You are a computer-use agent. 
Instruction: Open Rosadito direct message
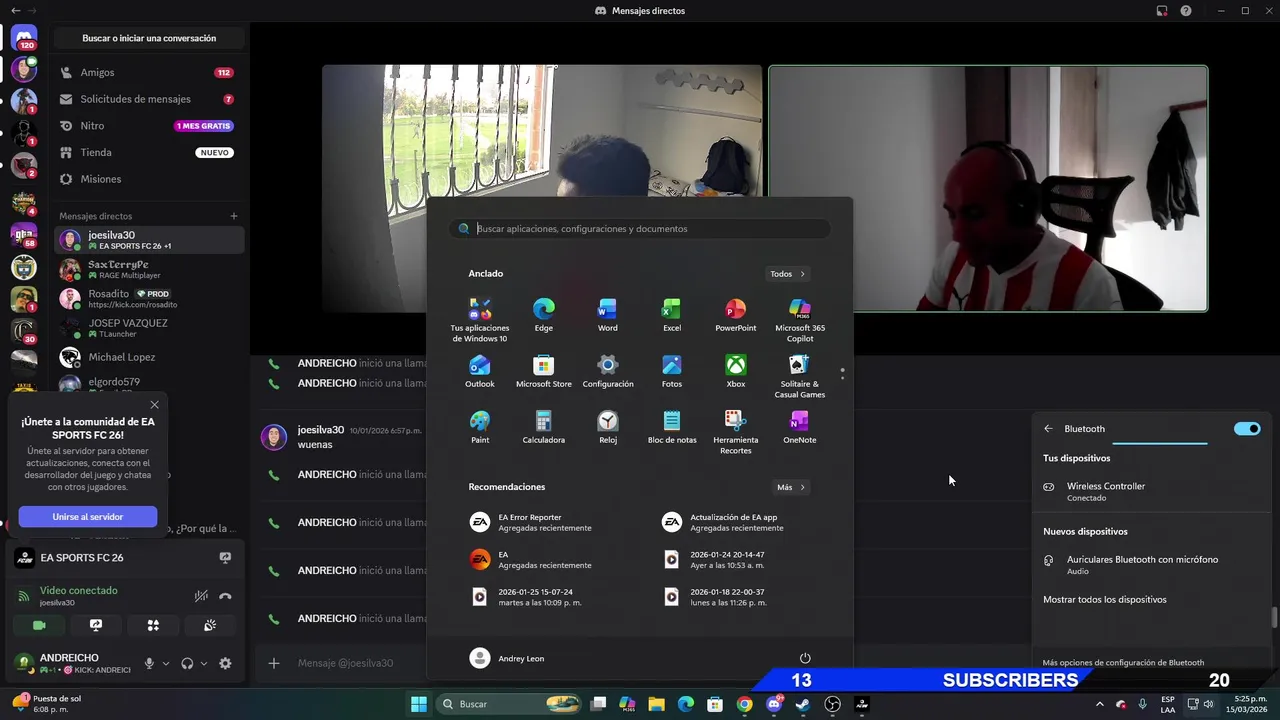(148, 299)
